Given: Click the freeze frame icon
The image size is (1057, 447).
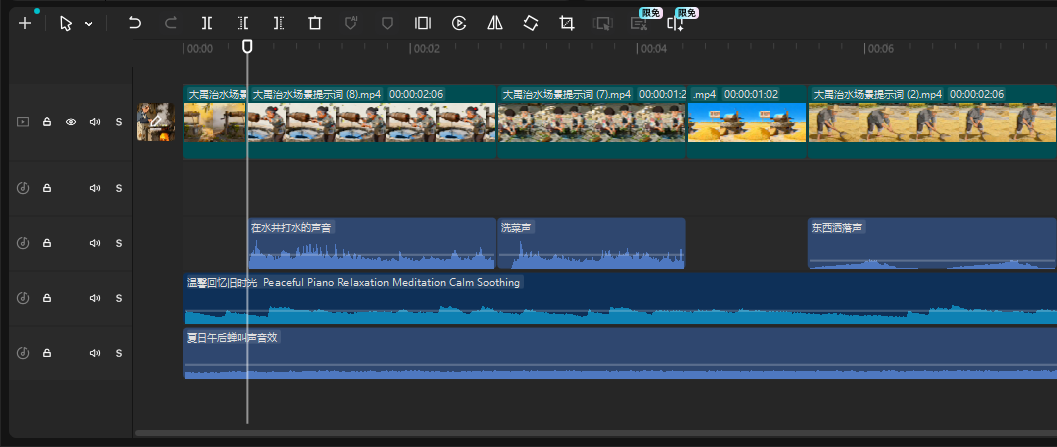Looking at the screenshot, I should pos(423,23).
